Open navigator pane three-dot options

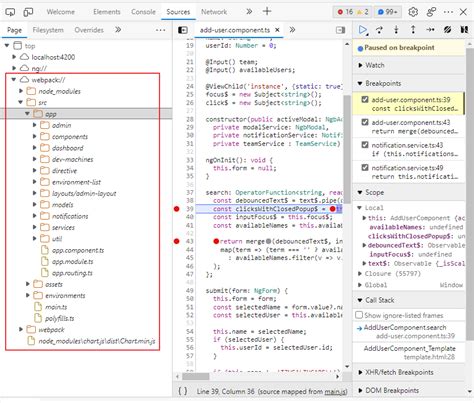(161, 30)
